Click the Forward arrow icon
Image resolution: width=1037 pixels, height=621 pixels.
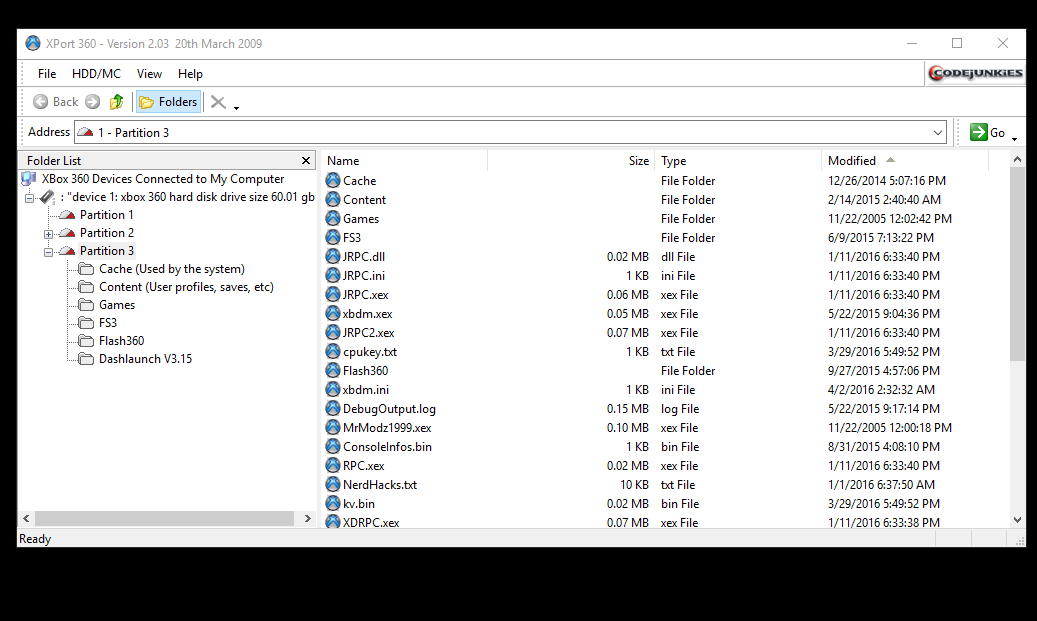[x=93, y=102]
